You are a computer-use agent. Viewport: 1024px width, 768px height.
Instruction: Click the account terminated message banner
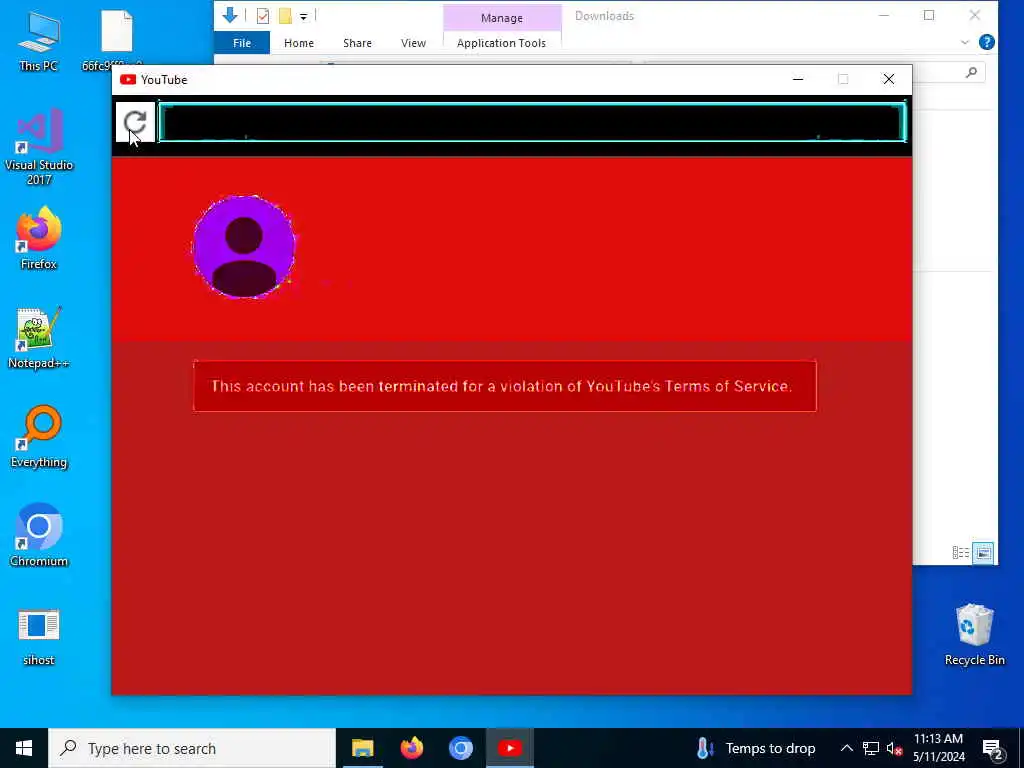[x=504, y=386]
